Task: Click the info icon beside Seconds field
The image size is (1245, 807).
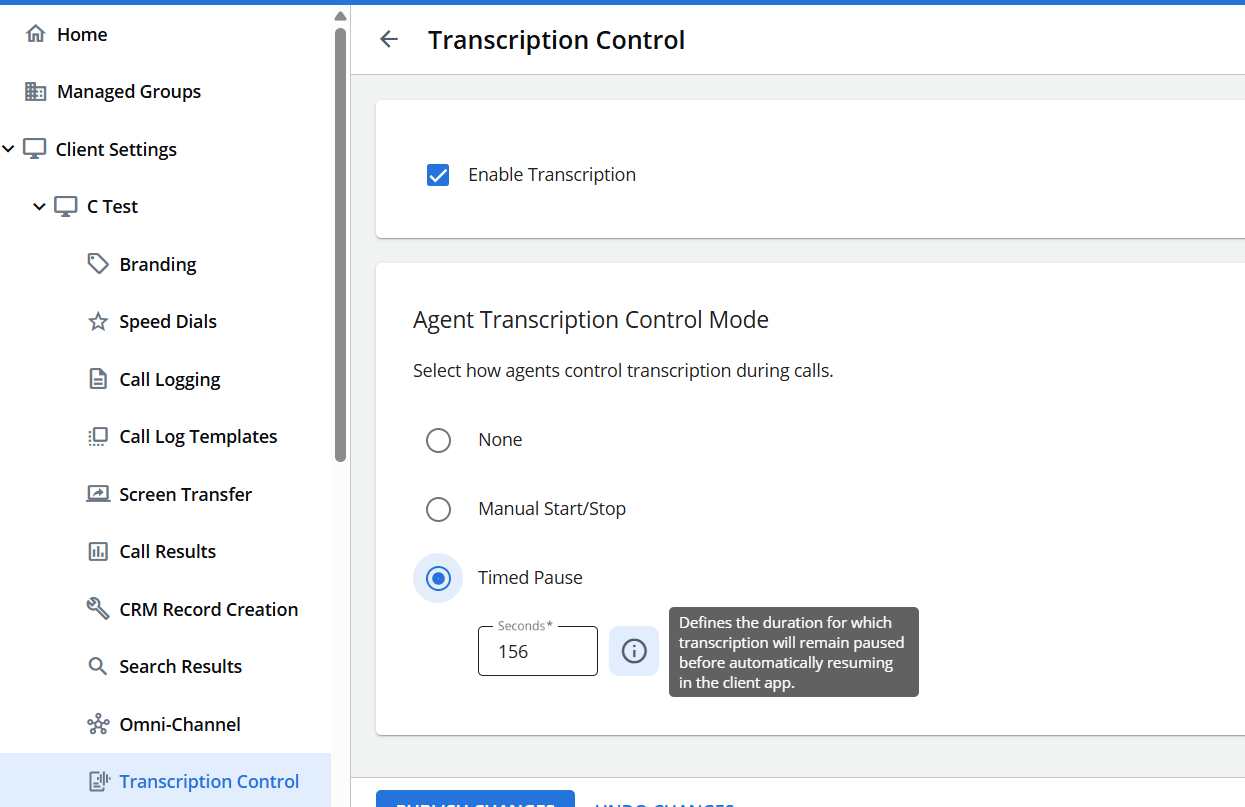Action: (x=634, y=651)
